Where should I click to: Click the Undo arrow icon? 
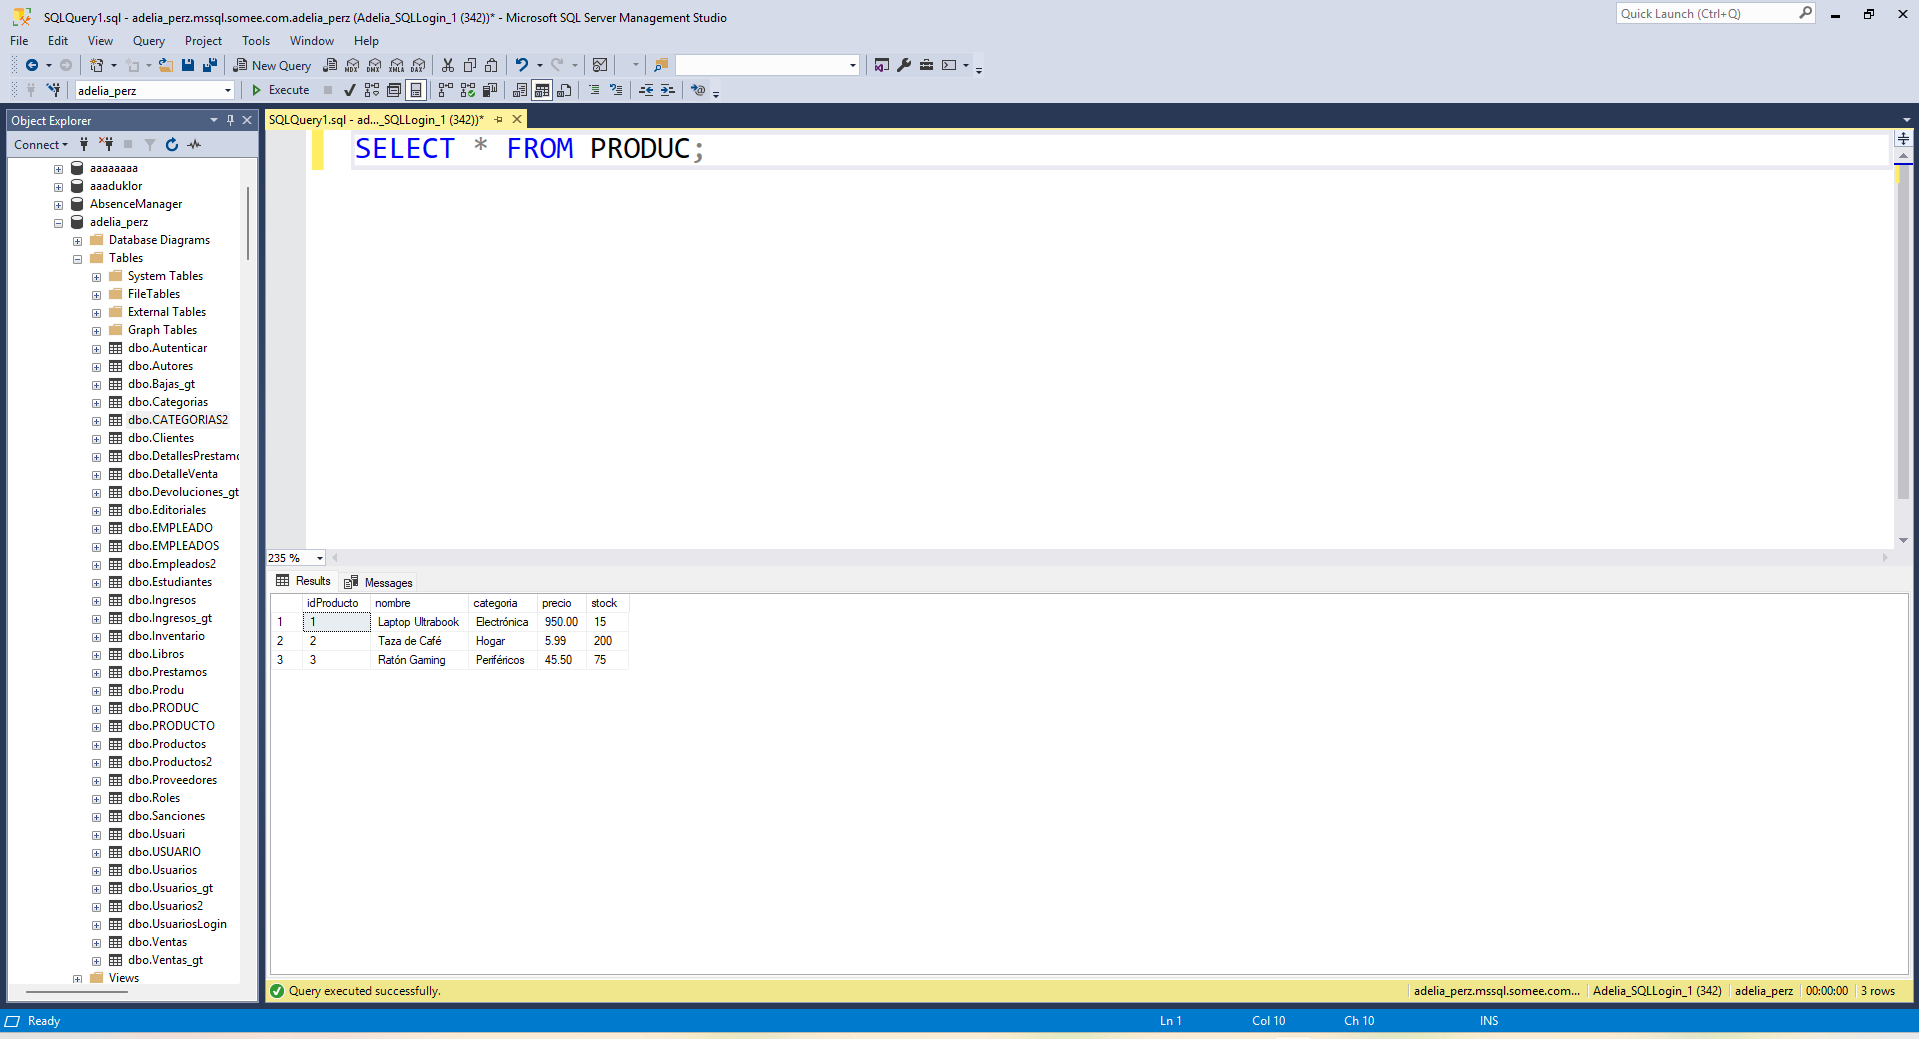pyautogui.click(x=521, y=65)
